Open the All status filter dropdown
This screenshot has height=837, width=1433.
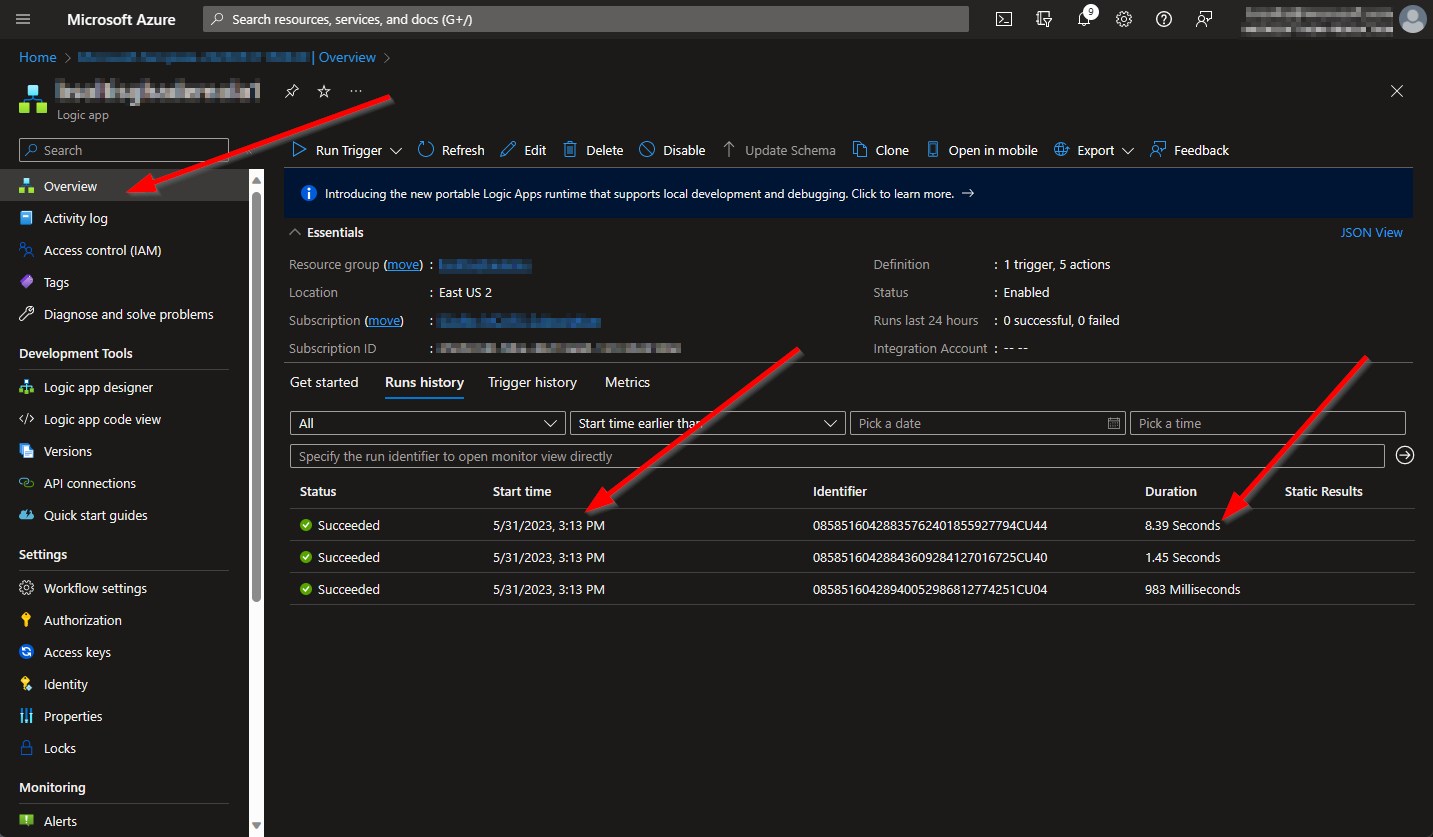coord(427,423)
